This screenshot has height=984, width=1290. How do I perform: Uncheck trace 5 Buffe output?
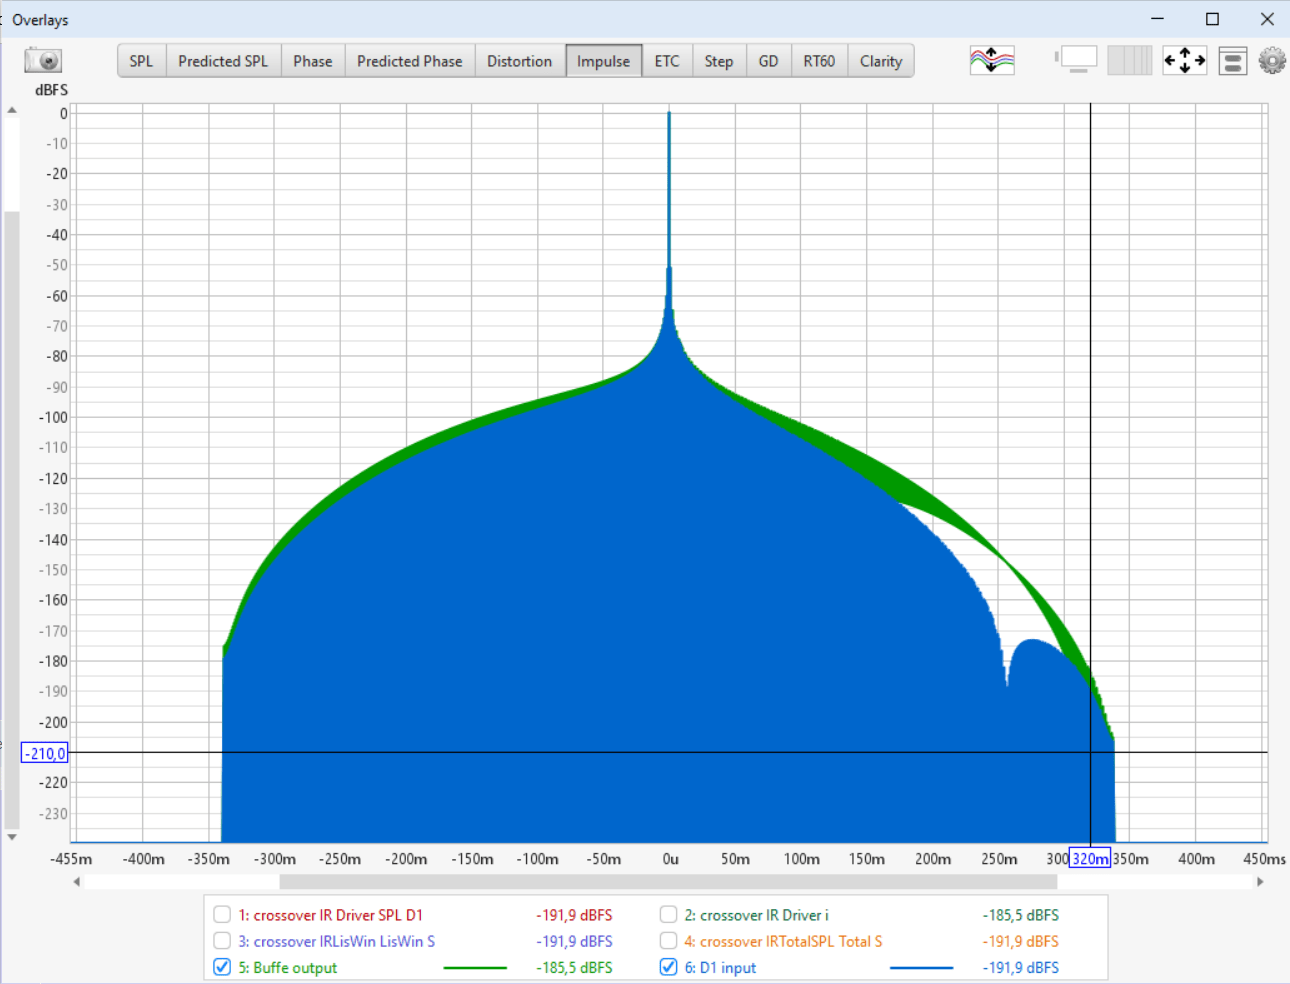[222, 967]
